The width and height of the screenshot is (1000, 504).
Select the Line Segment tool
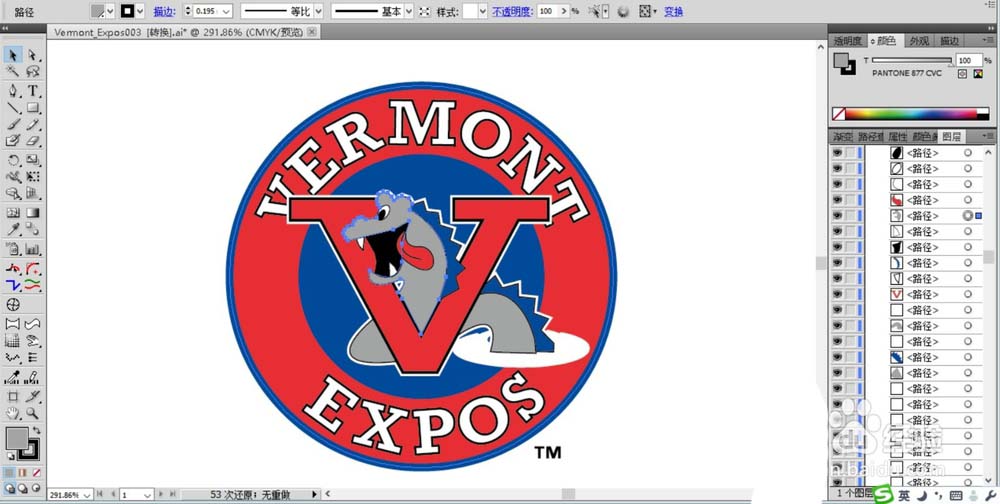coord(13,107)
